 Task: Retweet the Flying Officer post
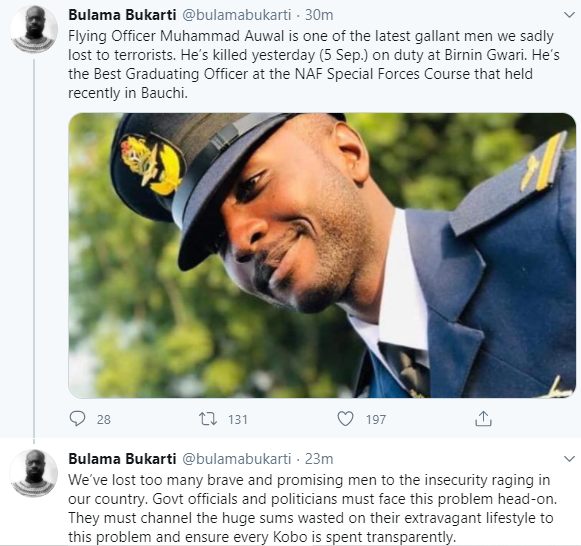(208, 419)
